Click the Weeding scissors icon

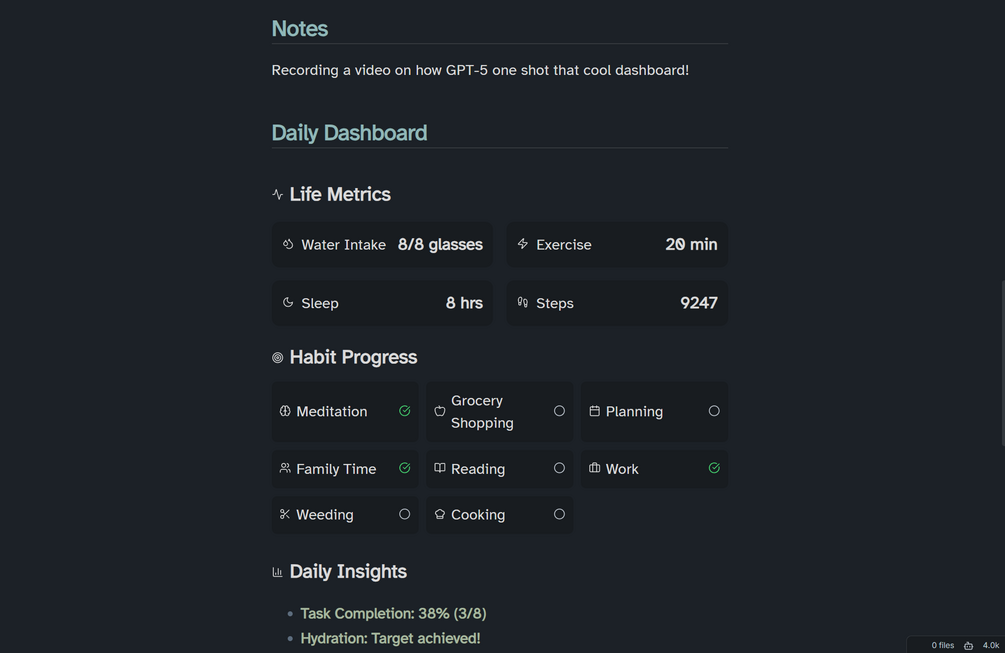coord(285,514)
